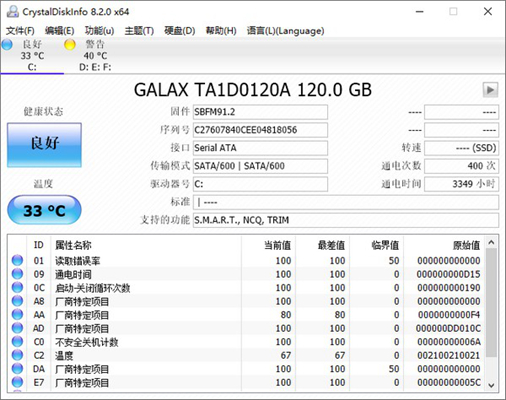
Task: Click the interface field Serial ATA
Action: tap(260, 148)
